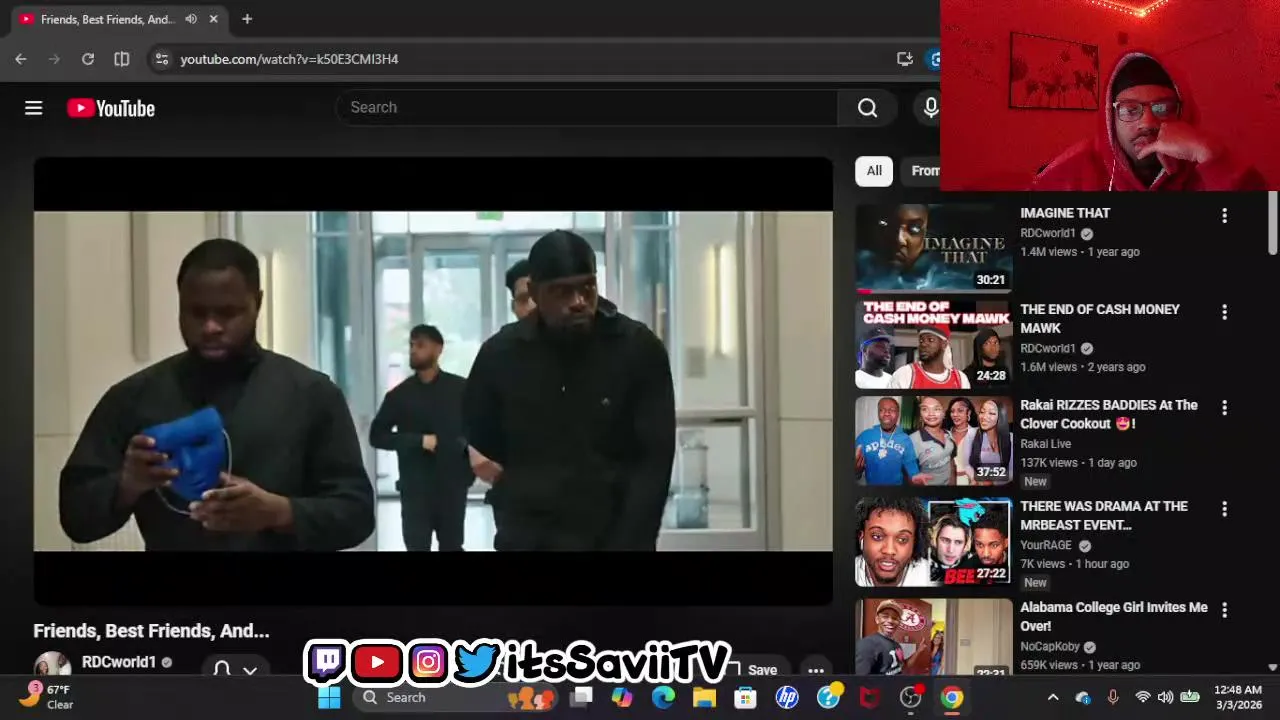The height and width of the screenshot is (720, 1280).
Task: Open the Rakai RIZZES BADDIES thumbnail
Action: pos(933,441)
